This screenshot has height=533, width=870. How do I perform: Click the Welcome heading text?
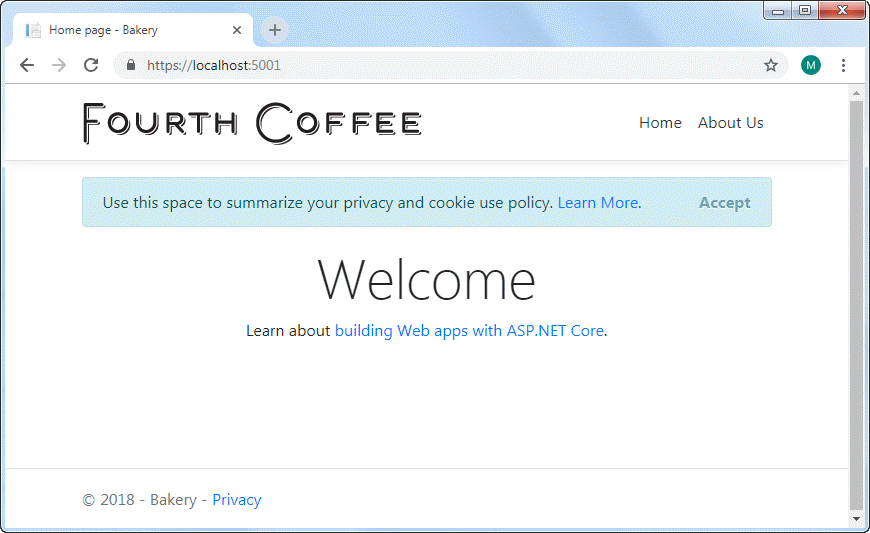pos(426,280)
